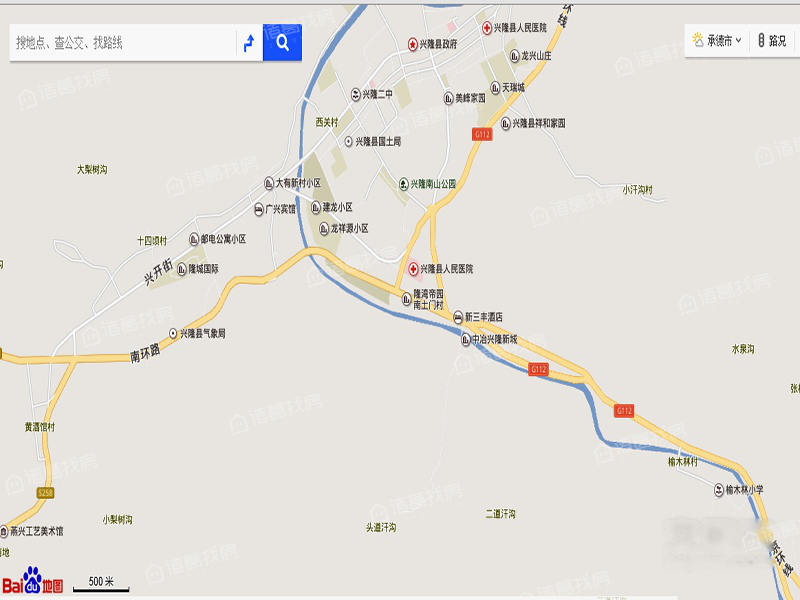Click the 隆城国际 residential marker
The height and width of the screenshot is (600, 800).
click(x=182, y=268)
